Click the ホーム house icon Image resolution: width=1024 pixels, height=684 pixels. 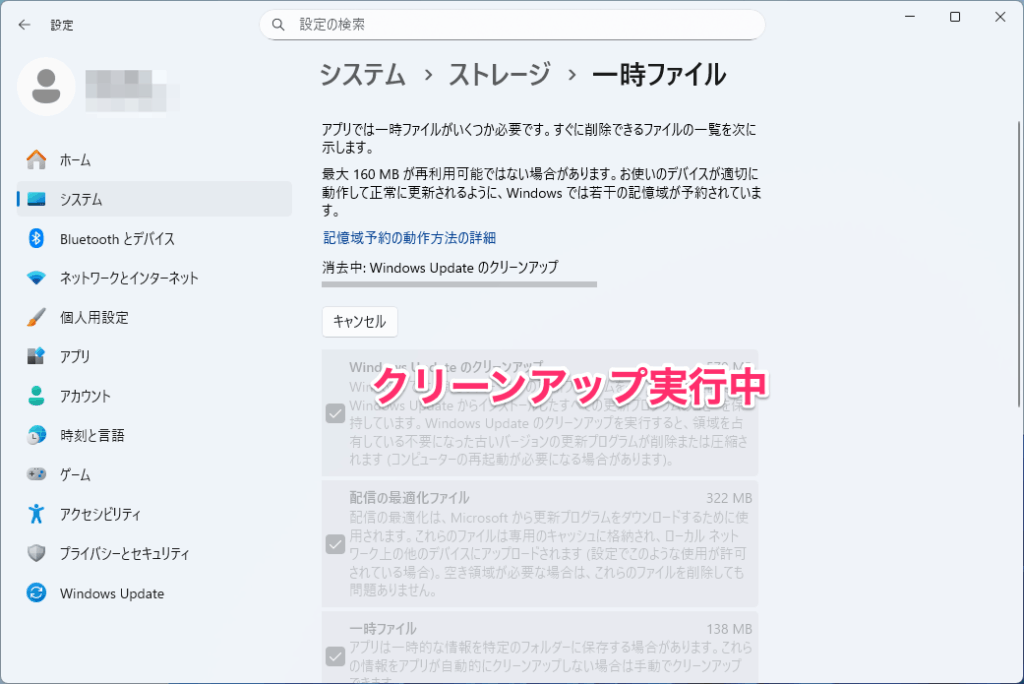(x=37, y=160)
